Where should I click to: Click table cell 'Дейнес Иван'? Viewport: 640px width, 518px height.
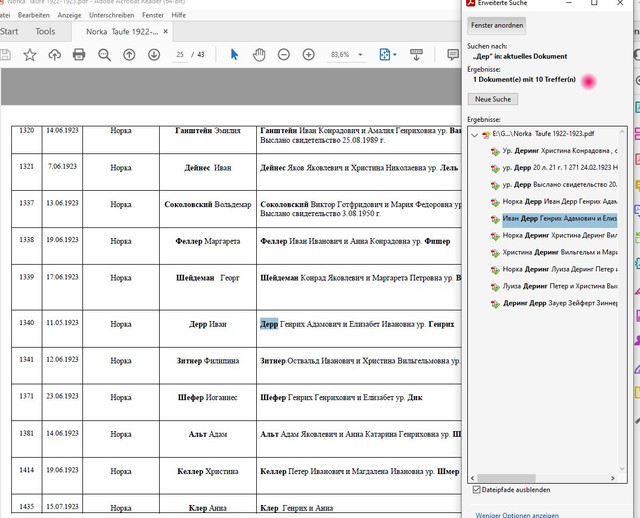[x=208, y=168]
